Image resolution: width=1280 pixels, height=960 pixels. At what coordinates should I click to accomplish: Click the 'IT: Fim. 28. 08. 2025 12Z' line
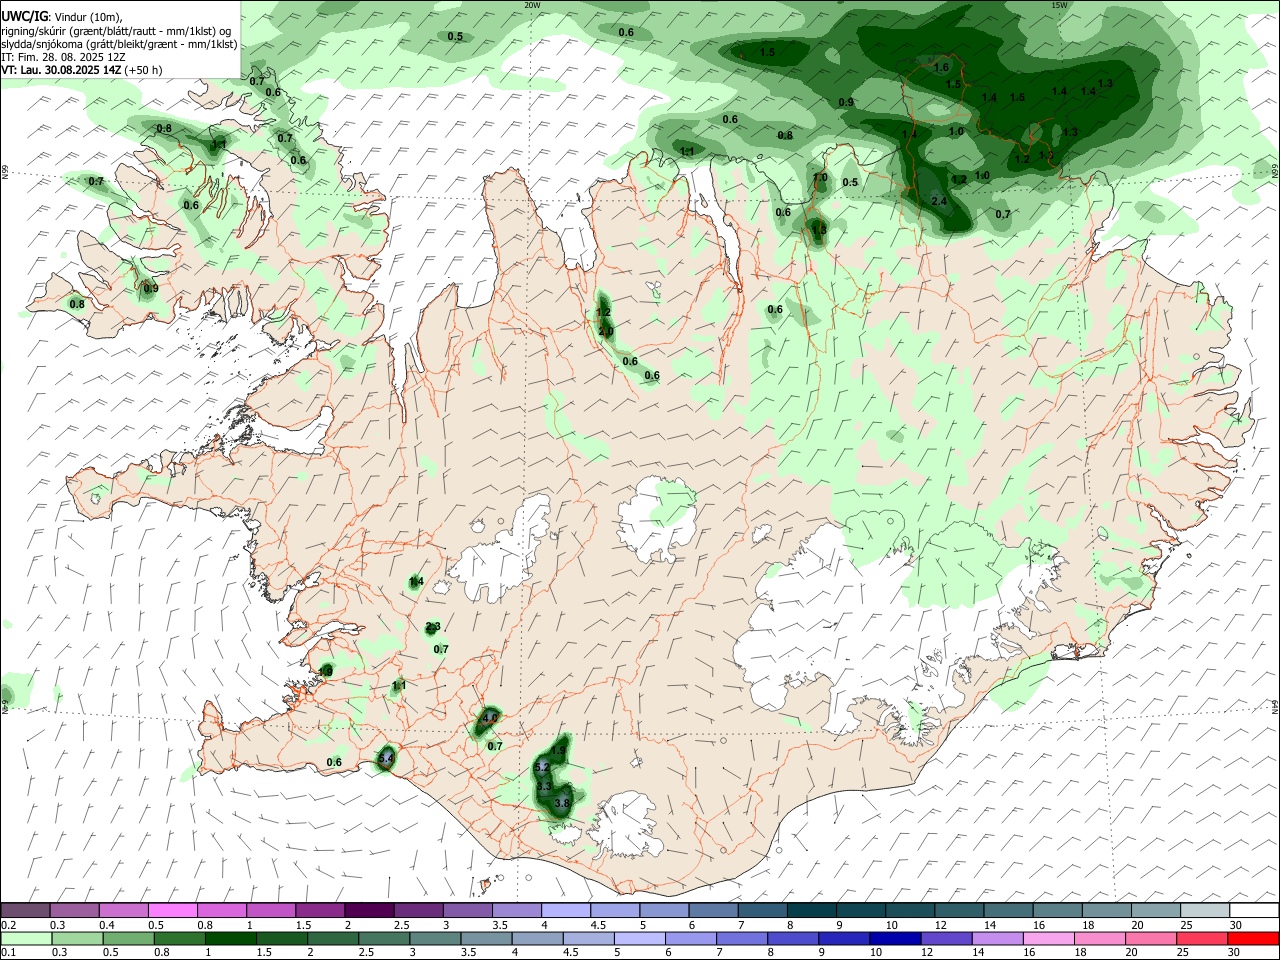tap(63, 57)
